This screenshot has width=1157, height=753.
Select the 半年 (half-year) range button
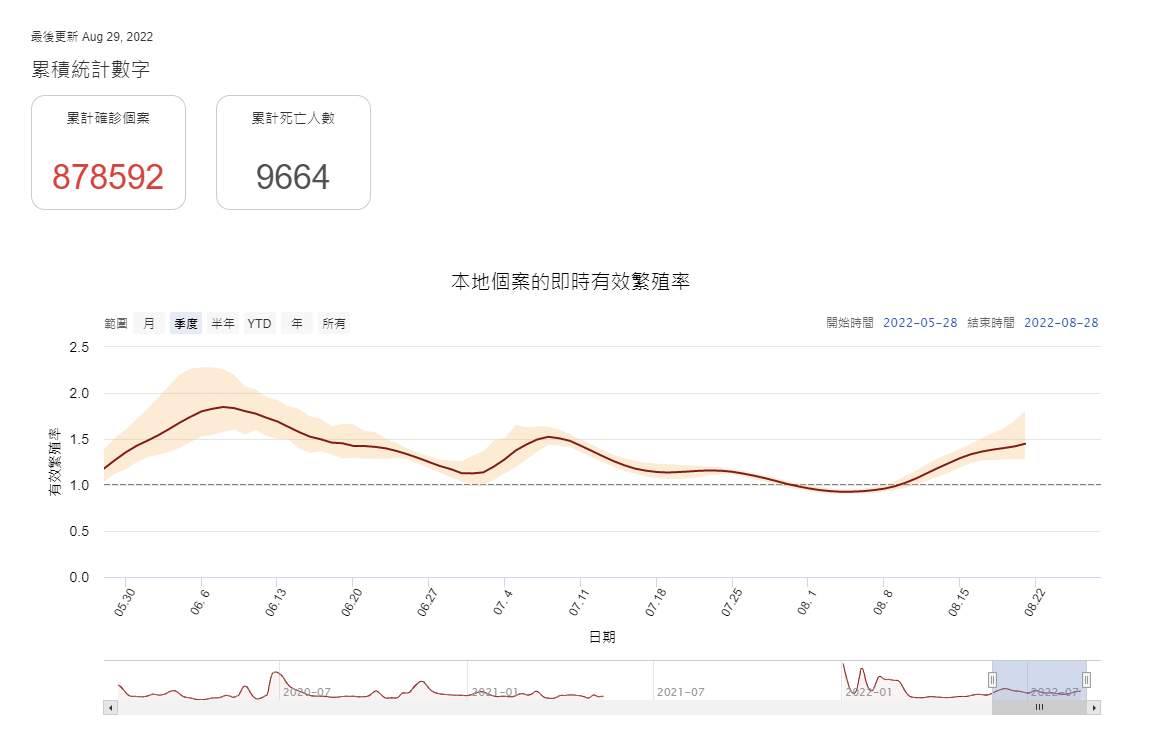point(223,323)
